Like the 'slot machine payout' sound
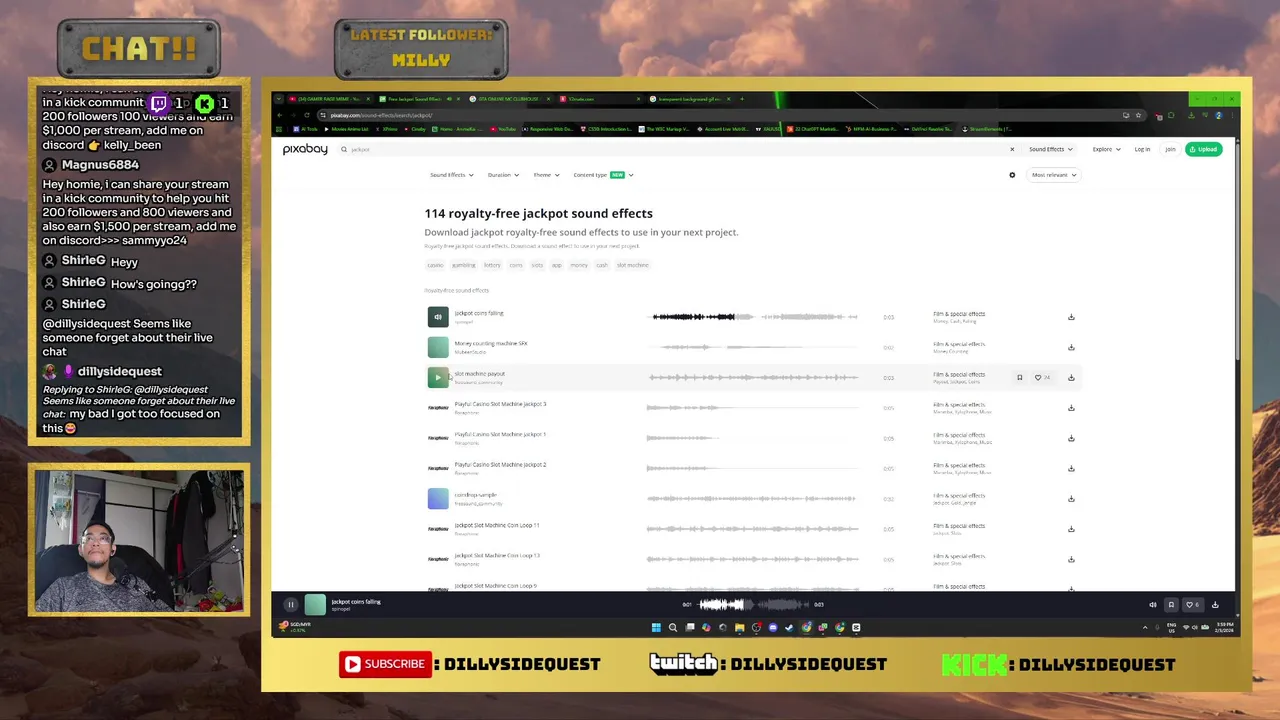This screenshot has height=720, width=1280. (1042, 377)
